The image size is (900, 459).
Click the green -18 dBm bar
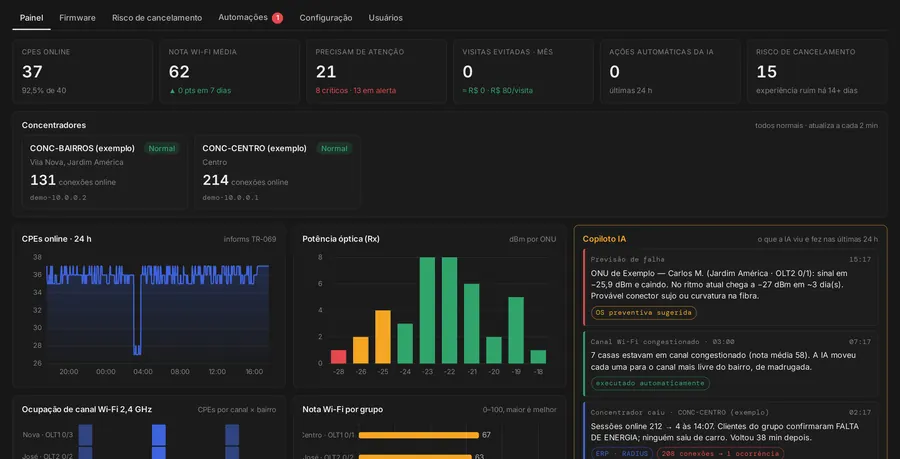pos(538,356)
